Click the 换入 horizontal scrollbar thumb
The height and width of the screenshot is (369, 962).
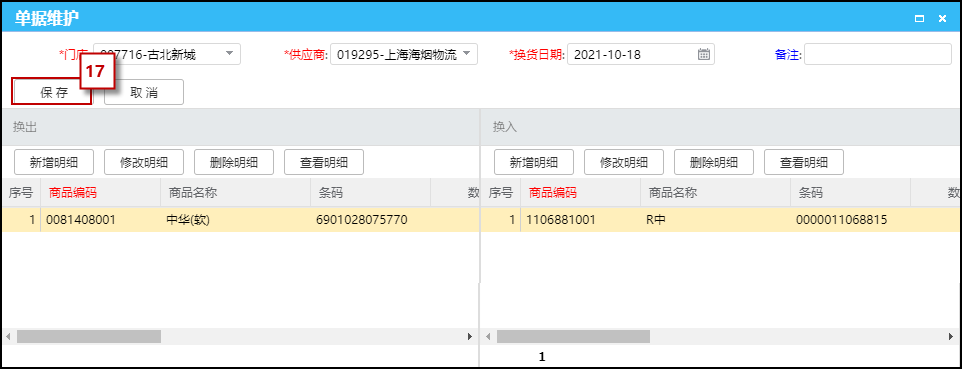pyautogui.click(x=573, y=336)
